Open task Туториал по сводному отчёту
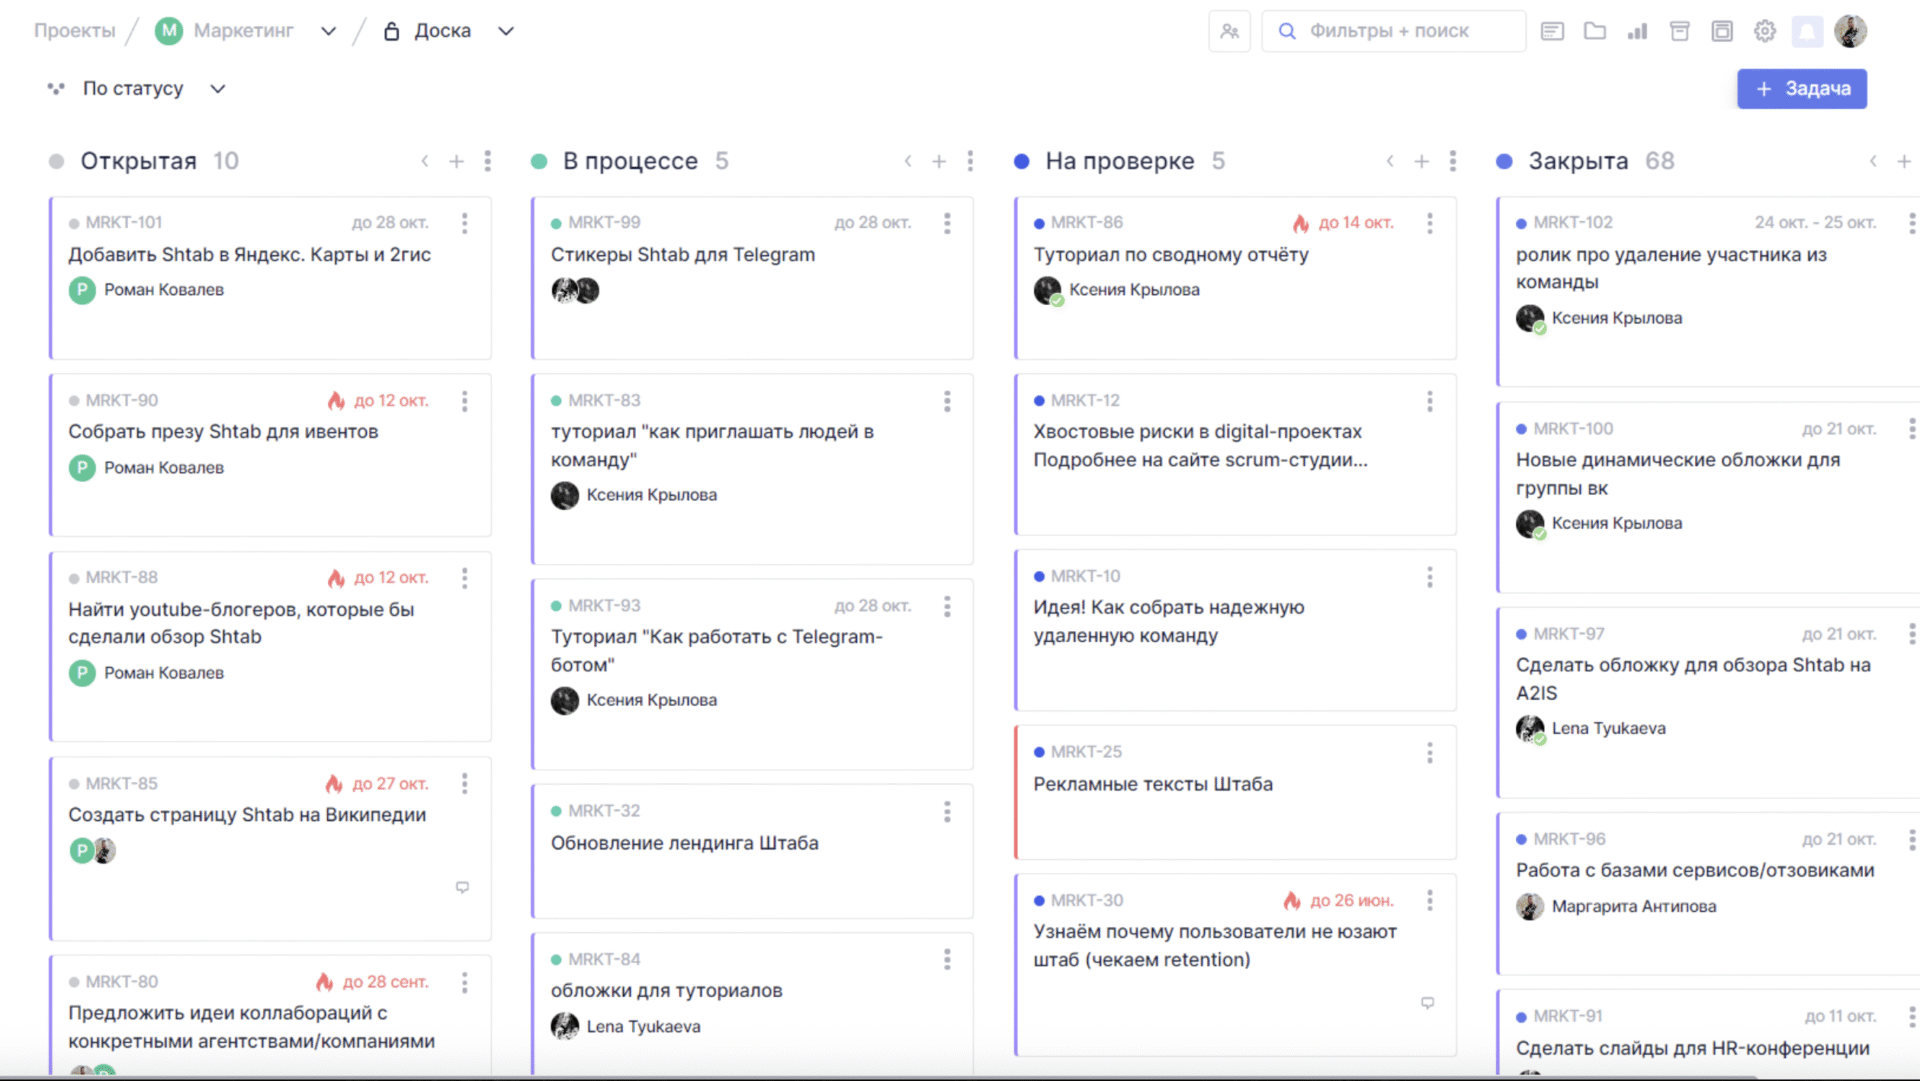 tap(1171, 255)
